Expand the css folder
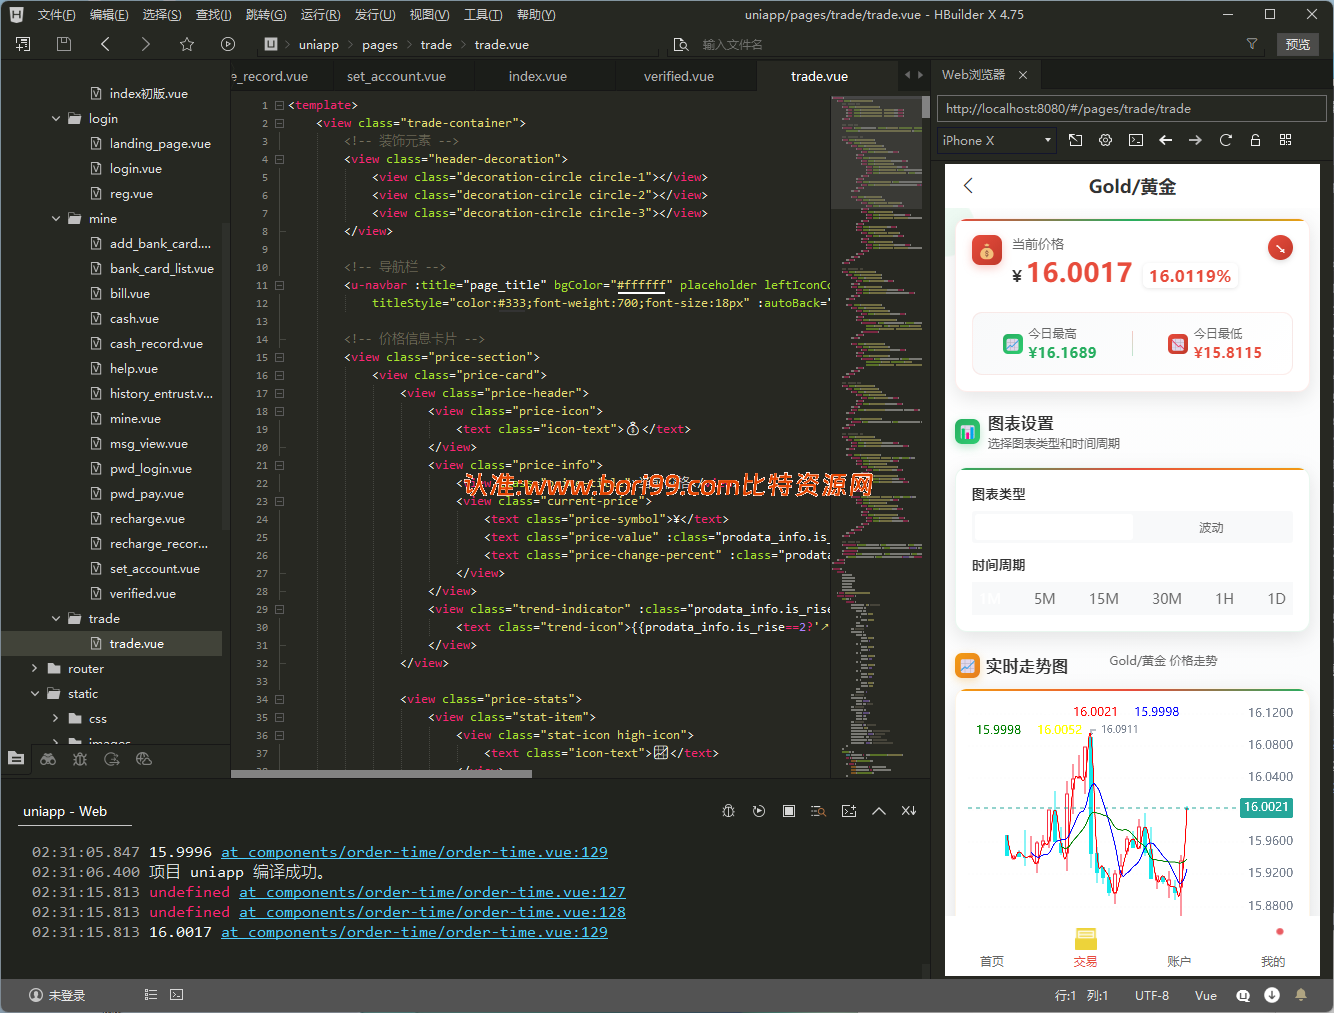The height and width of the screenshot is (1013, 1334). (56, 718)
